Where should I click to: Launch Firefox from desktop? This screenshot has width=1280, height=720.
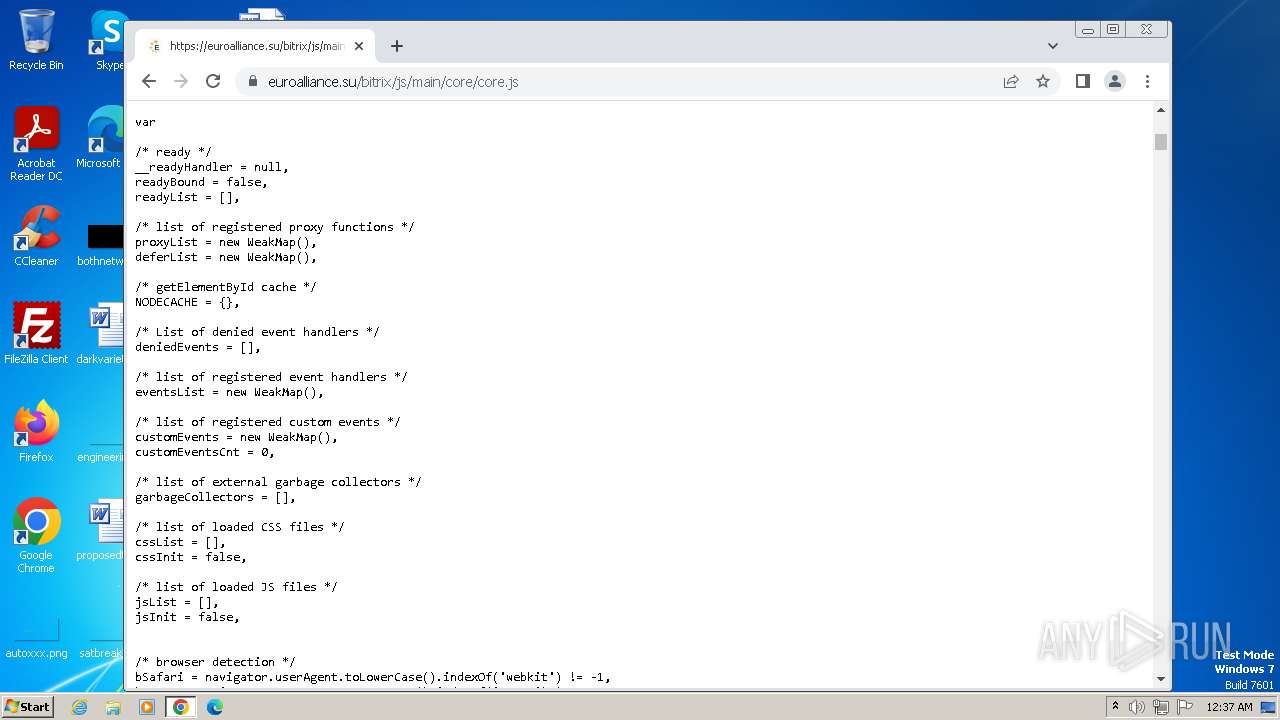tap(36, 432)
